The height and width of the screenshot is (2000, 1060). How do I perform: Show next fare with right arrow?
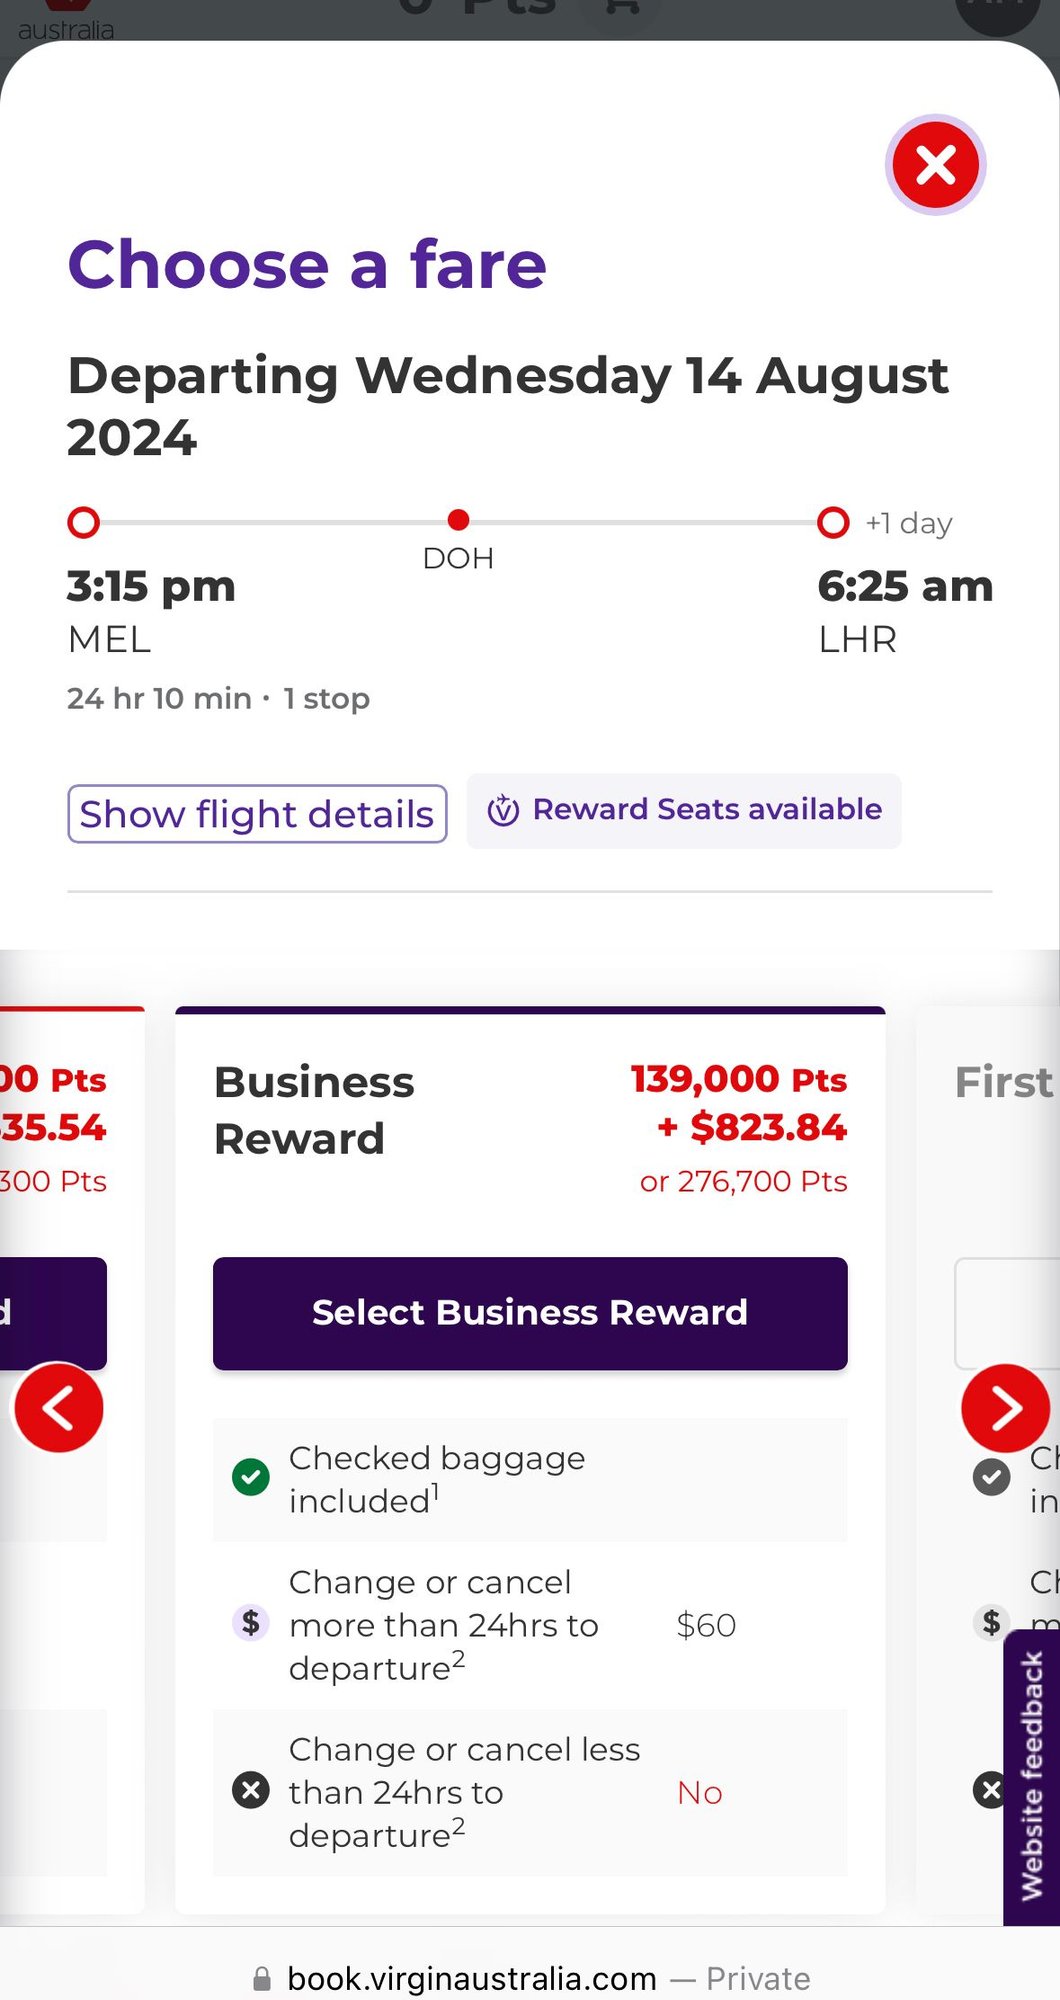[x=1005, y=1408]
